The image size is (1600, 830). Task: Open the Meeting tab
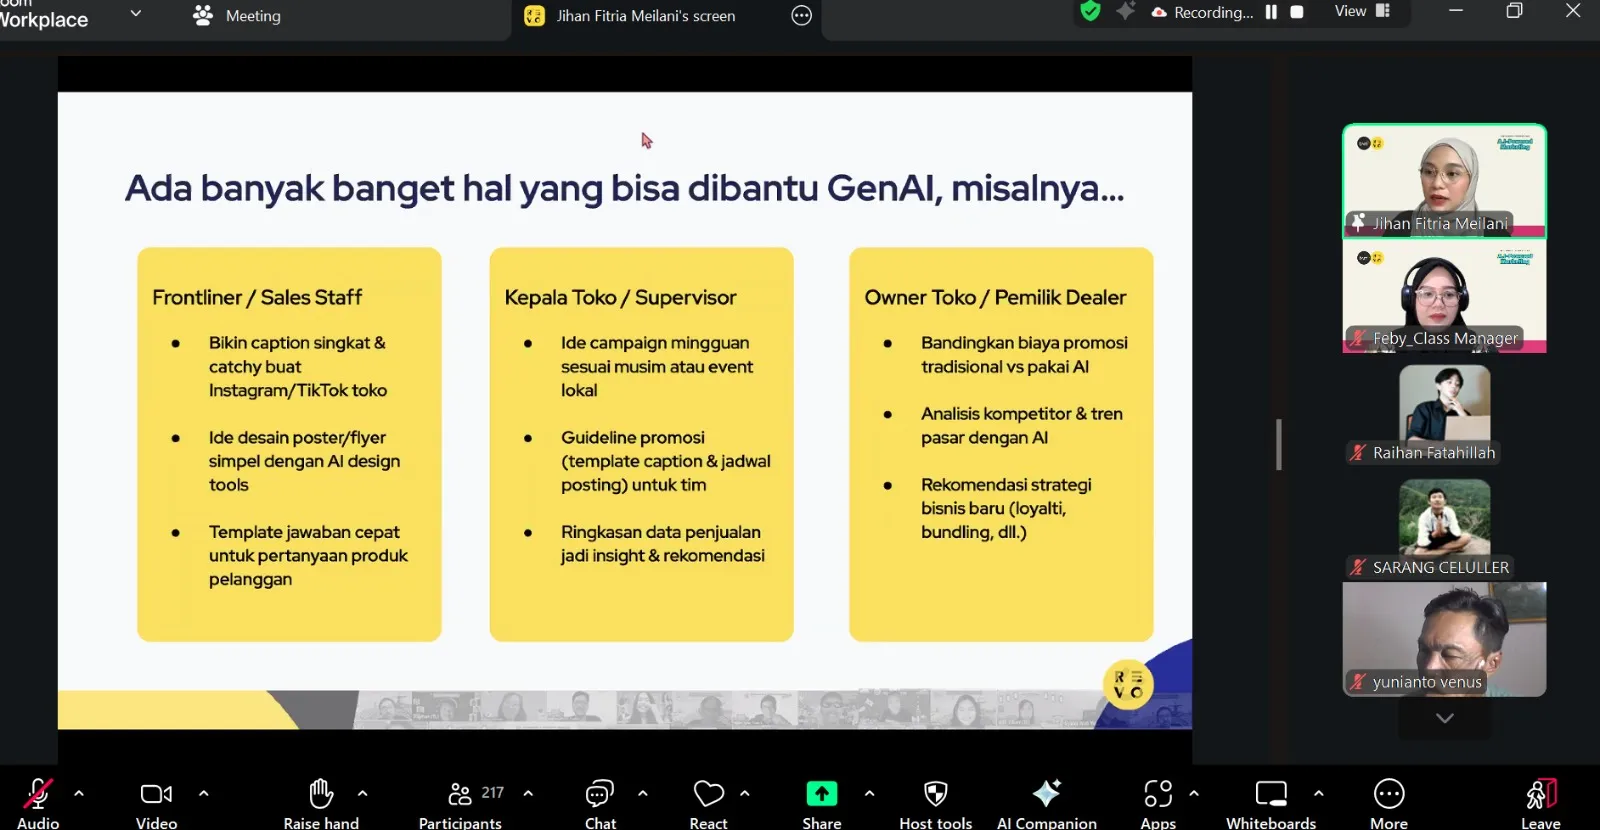238,16
